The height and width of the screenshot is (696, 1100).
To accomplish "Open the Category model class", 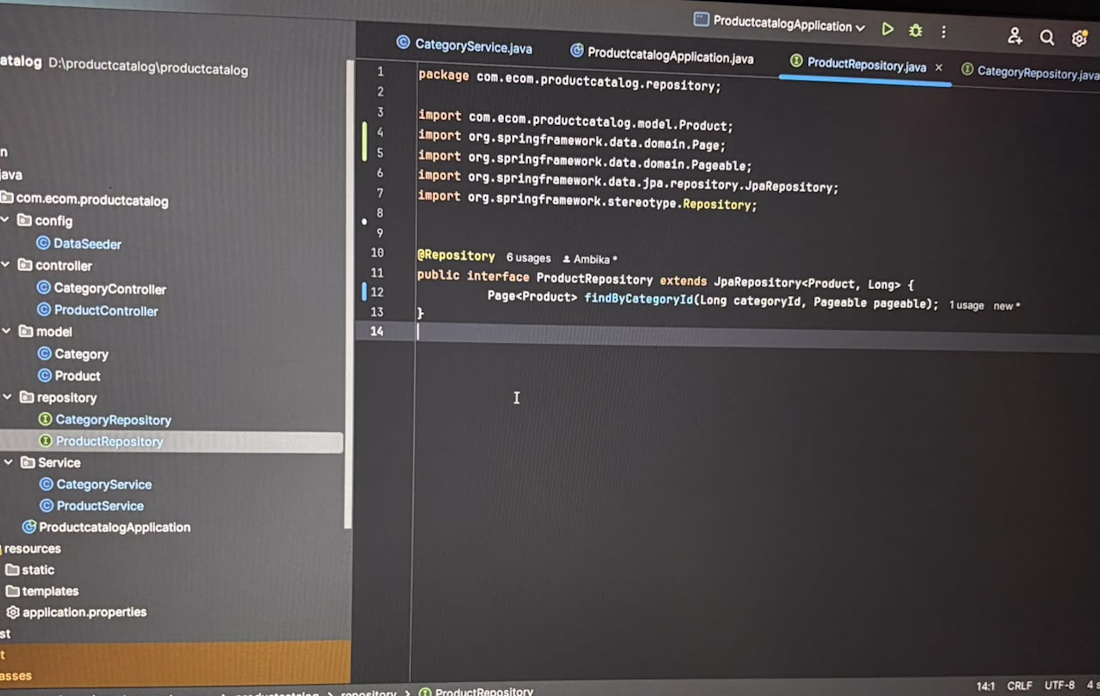I will coord(74,354).
